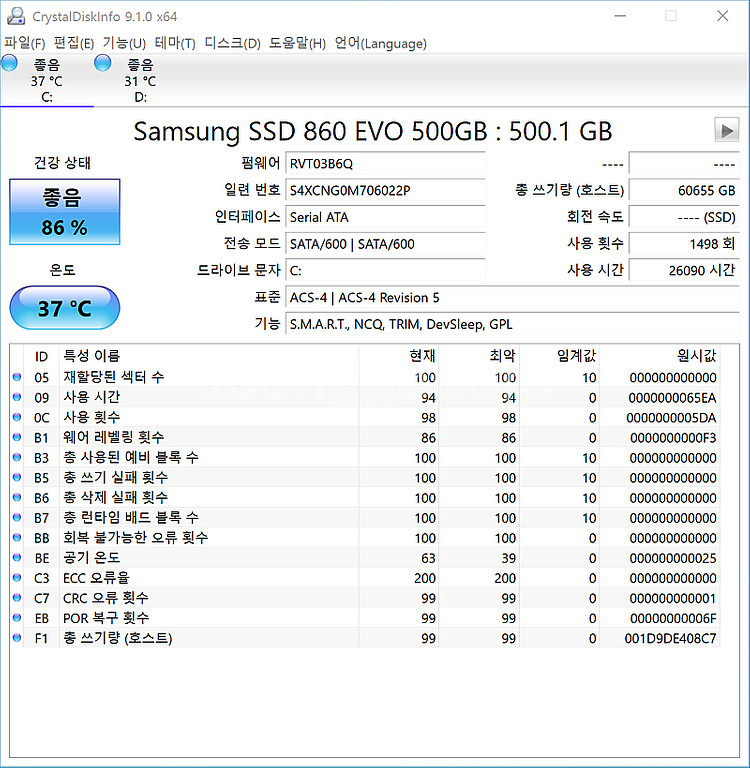Select the 재할당된 섹터 수 attribute row
The image size is (750, 768).
pyautogui.click(x=364, y=377)
